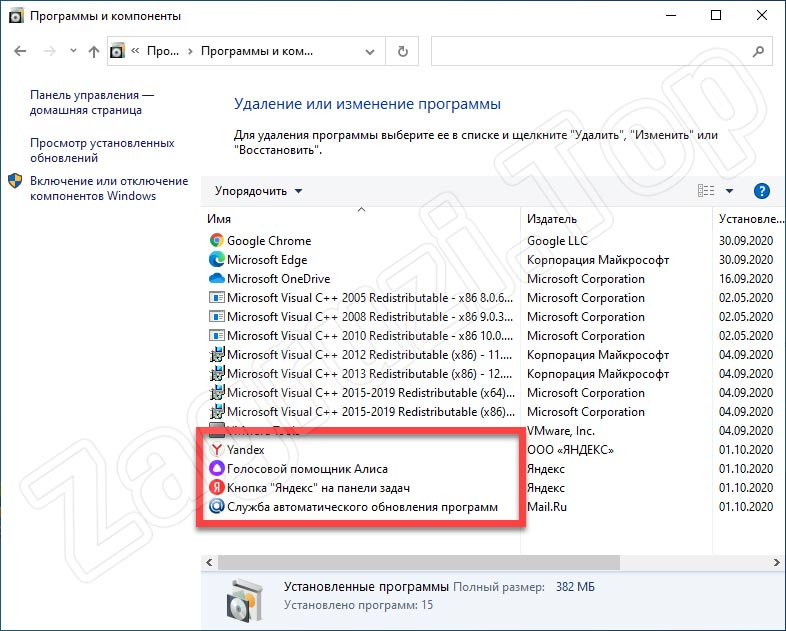The height and width of the screenshot is (631, 786).
Task: Open view installed updates link
Action: point(102,150)
